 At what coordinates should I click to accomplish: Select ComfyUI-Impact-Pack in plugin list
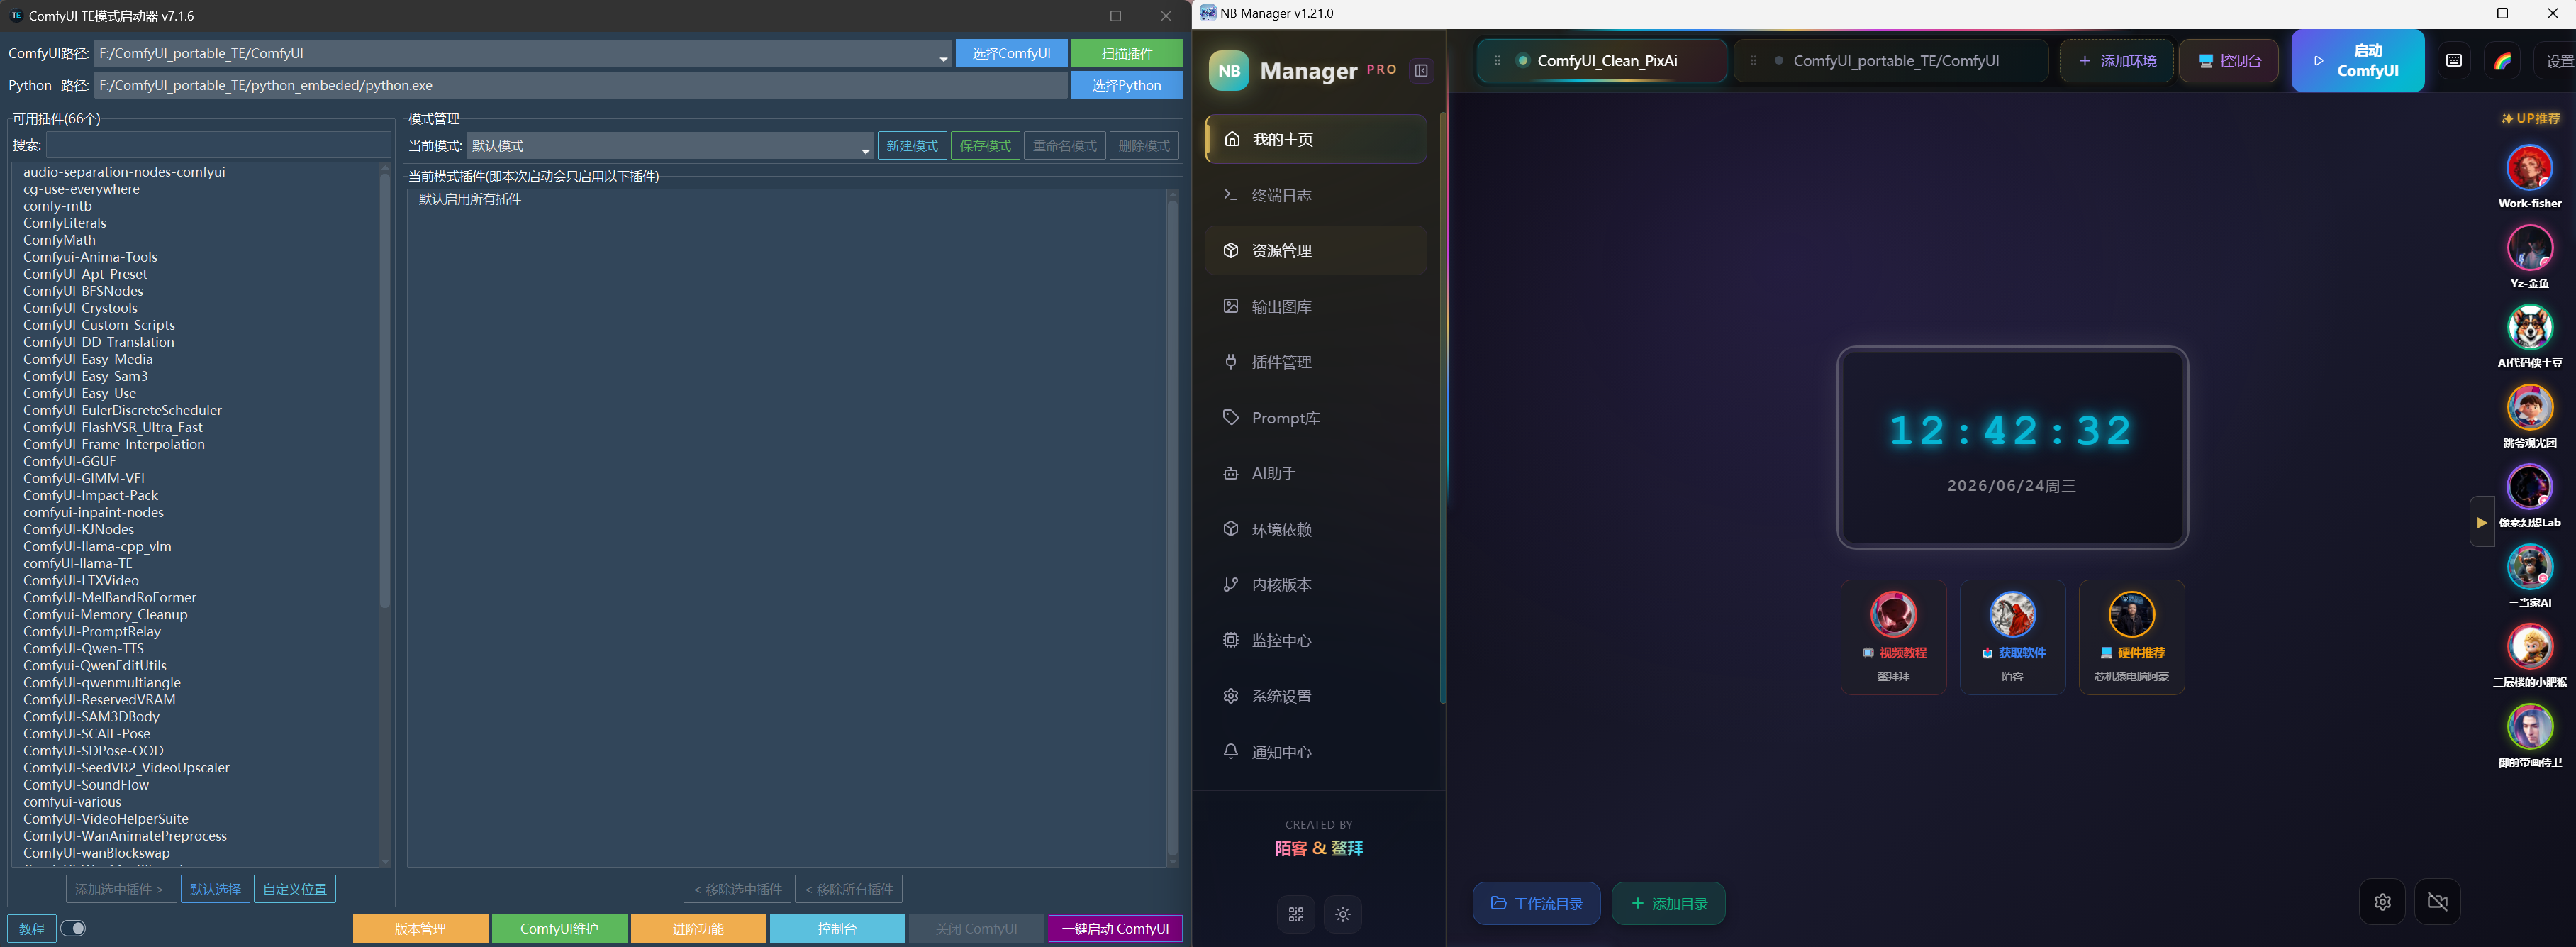[x=91, y=495]
